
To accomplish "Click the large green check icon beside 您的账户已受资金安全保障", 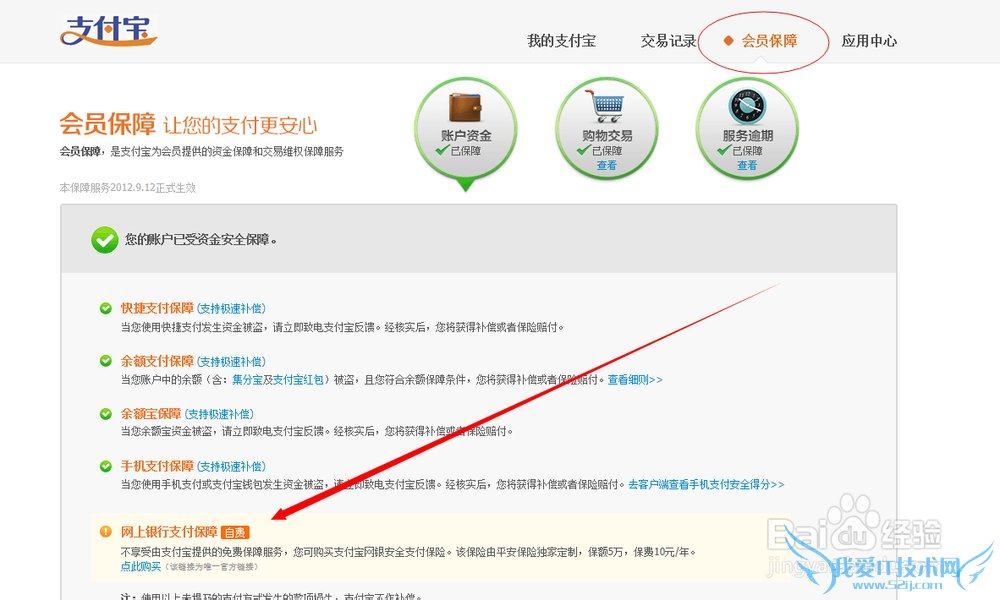I will [105, 240].
